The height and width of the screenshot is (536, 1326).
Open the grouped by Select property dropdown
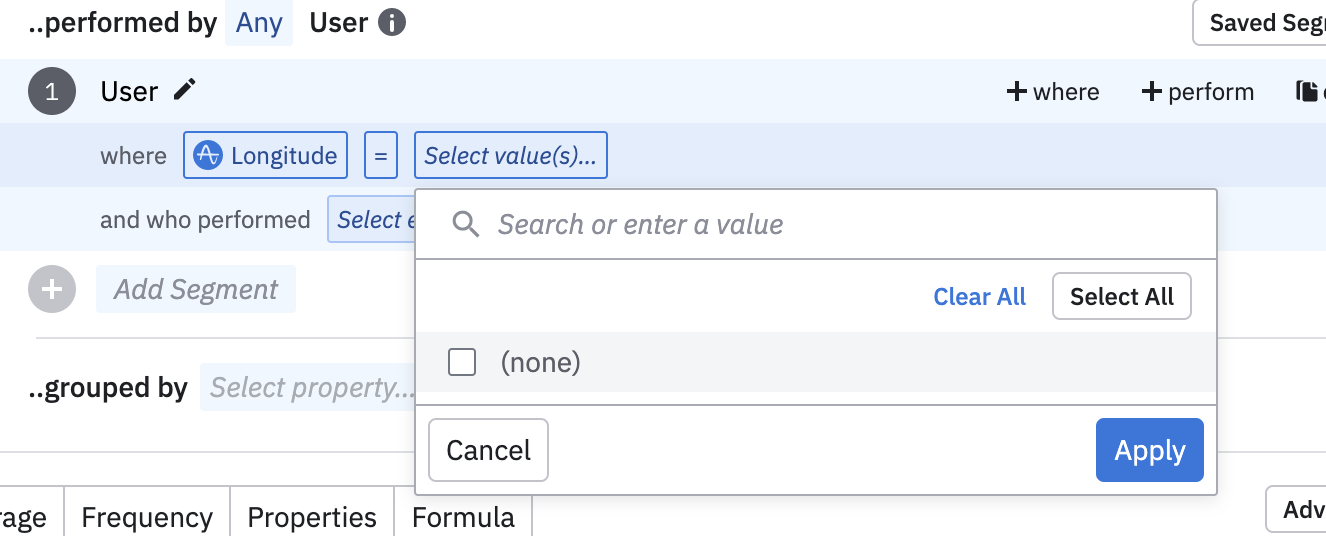[x=309, y=388]
